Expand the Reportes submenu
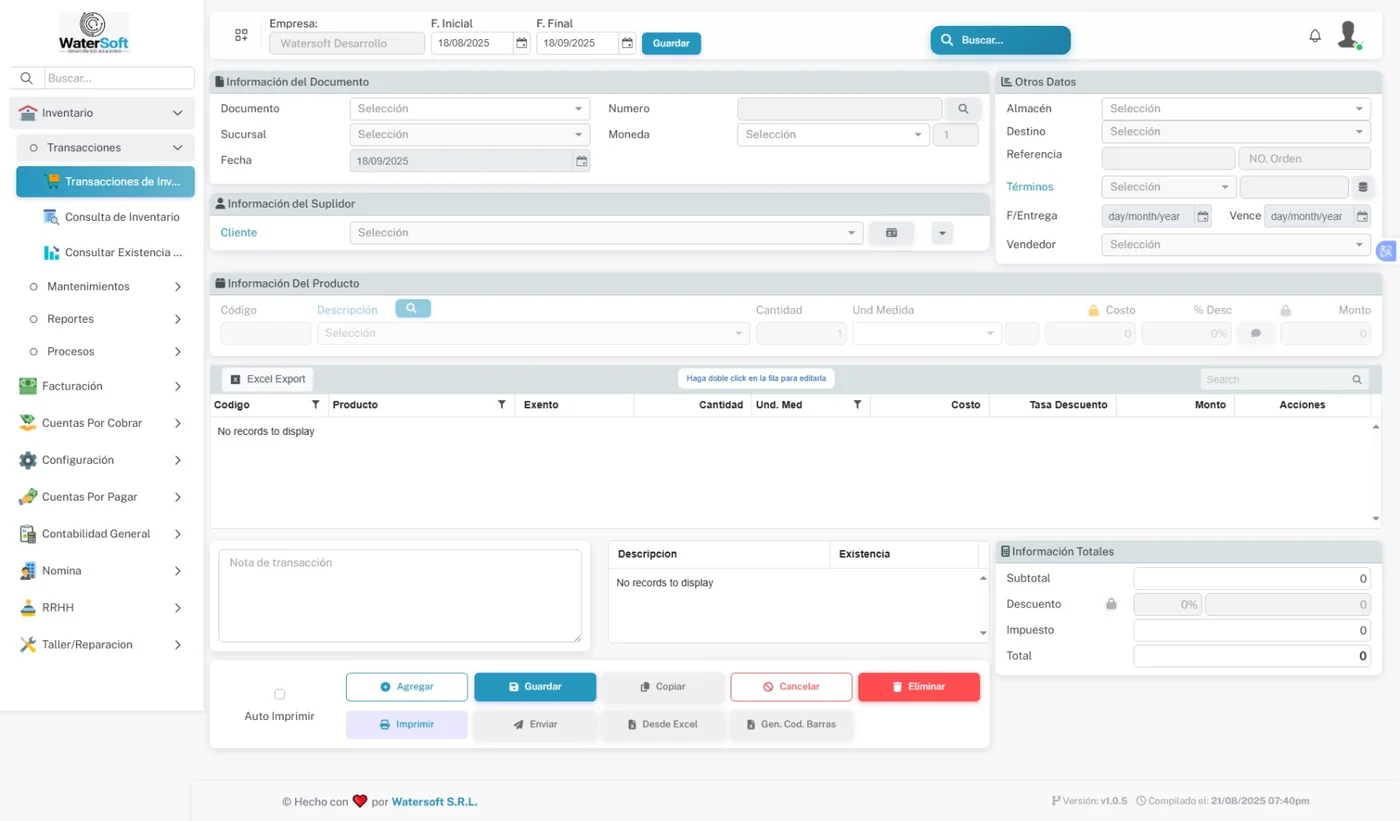The height and width of the screenshot is (821, 1400). tap(105, 319)
